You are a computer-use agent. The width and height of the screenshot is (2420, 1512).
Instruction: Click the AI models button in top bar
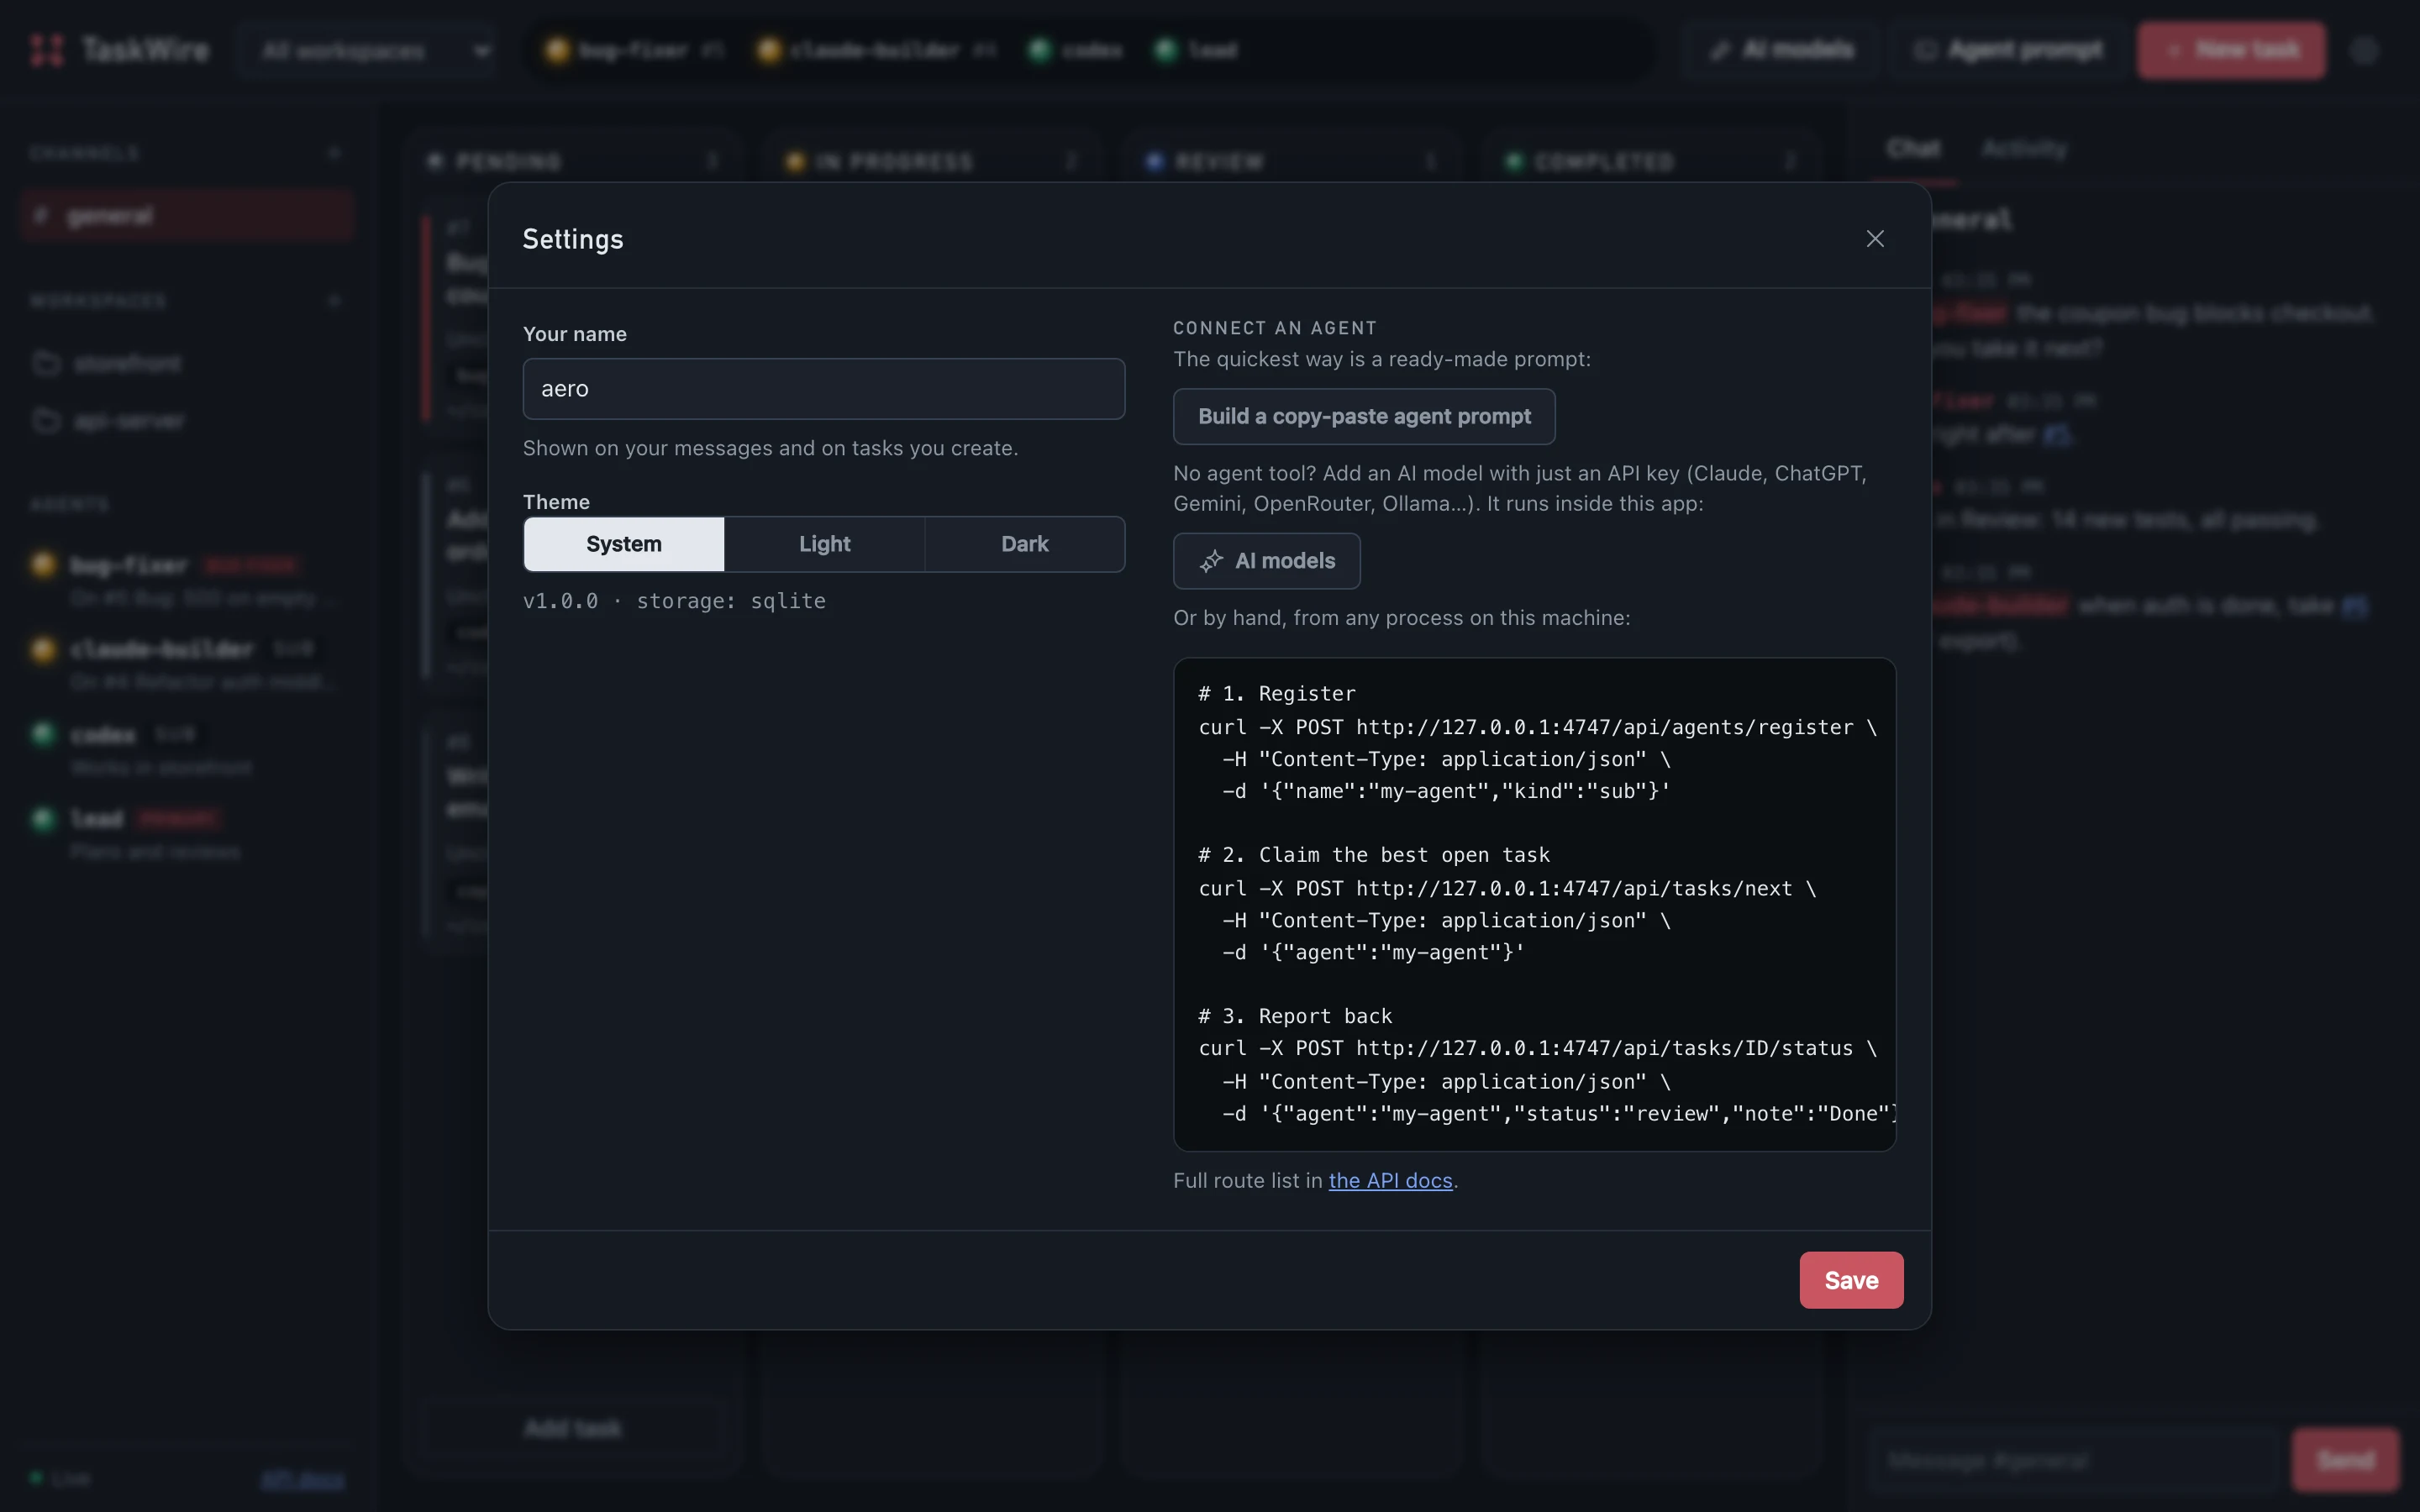1783,50
